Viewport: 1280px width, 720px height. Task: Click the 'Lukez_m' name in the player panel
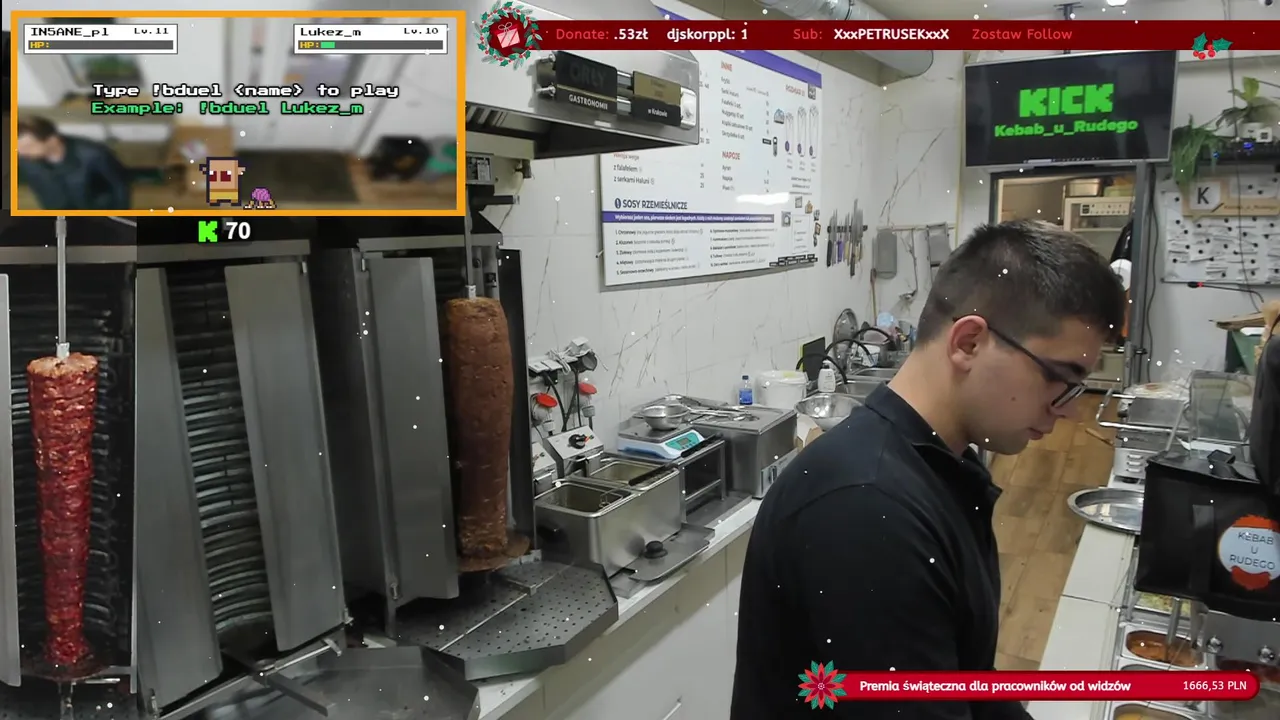[332, 31]
